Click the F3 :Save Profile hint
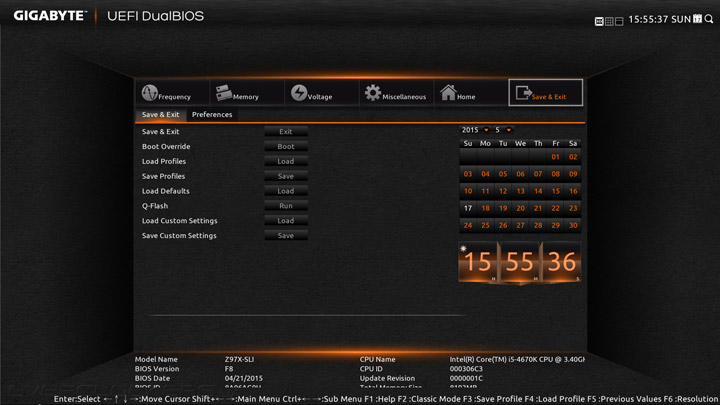The image size is (720, 405). point(494,399)
